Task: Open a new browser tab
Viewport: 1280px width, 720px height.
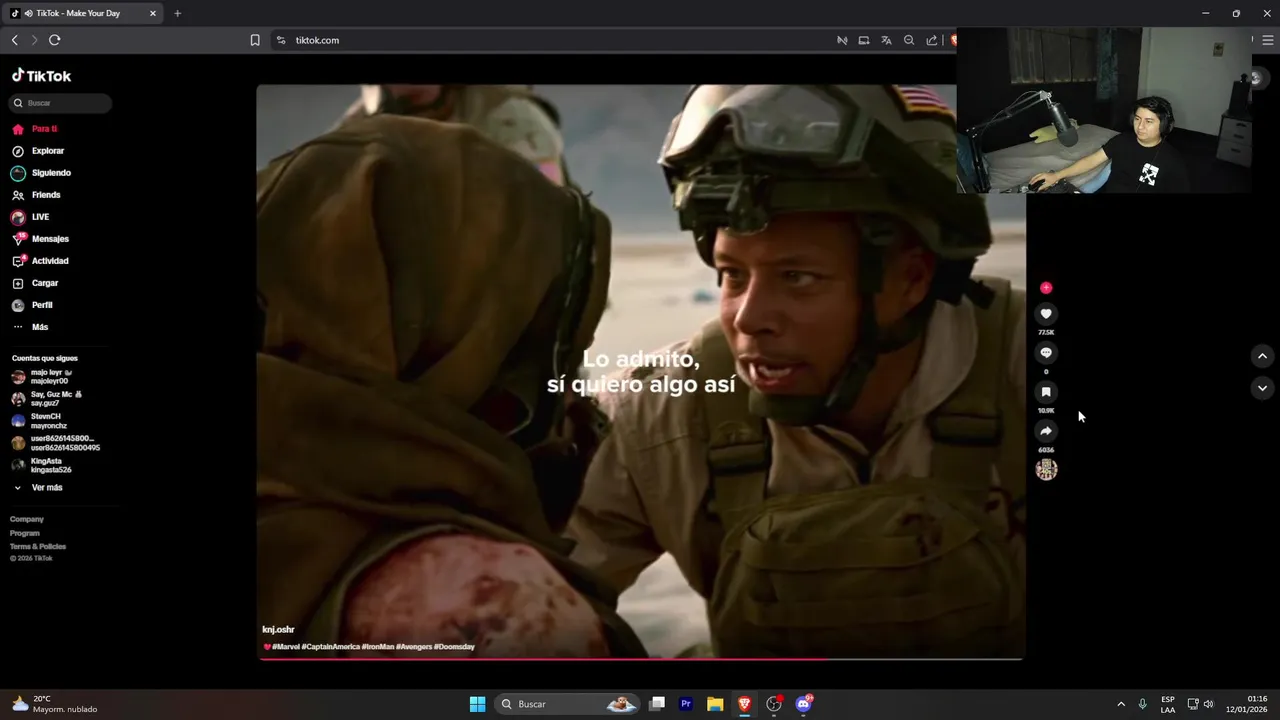Action: pyautogui.click(x=177, y=13)
